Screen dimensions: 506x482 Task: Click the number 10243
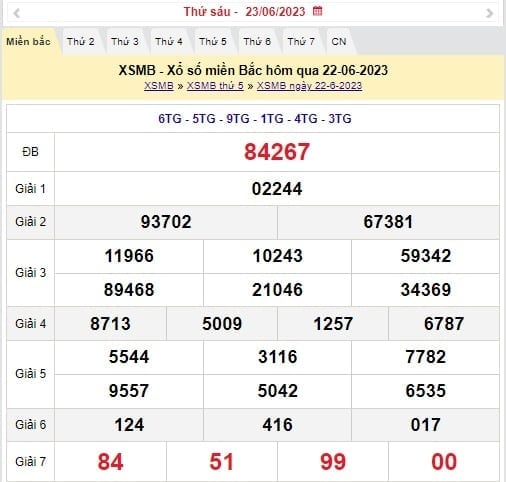(x=277, y=256)
